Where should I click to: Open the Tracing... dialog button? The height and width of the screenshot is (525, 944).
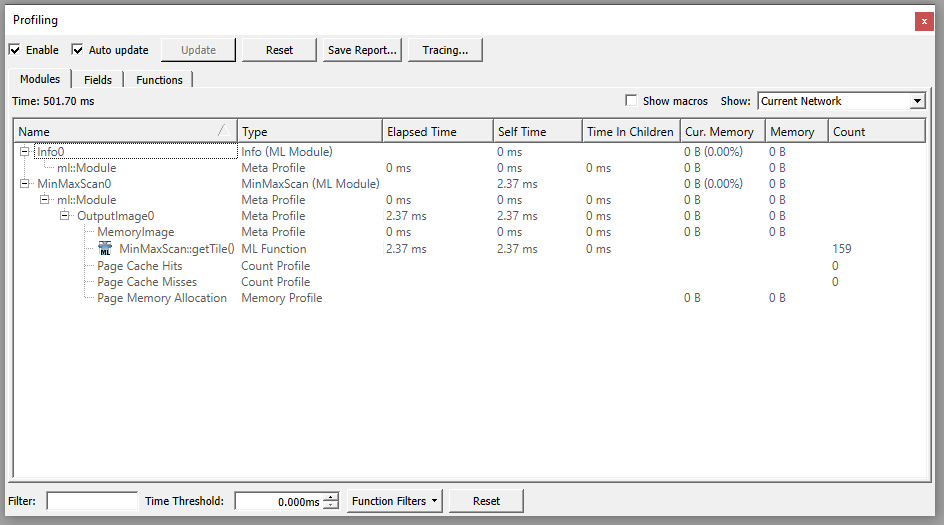[445, 50]
